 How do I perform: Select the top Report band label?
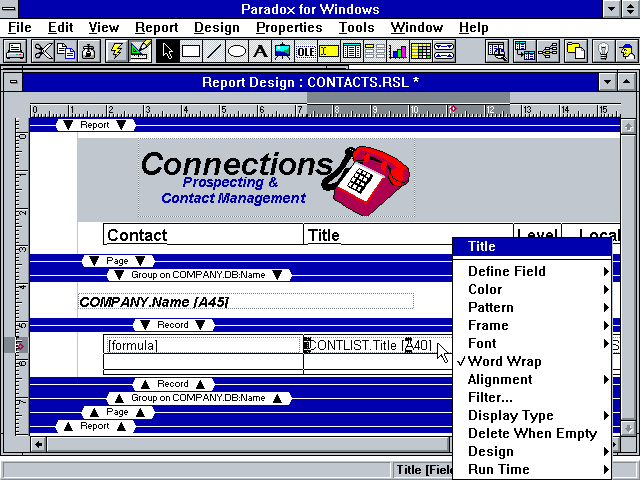pyautogui.click(x=95, y=125)
